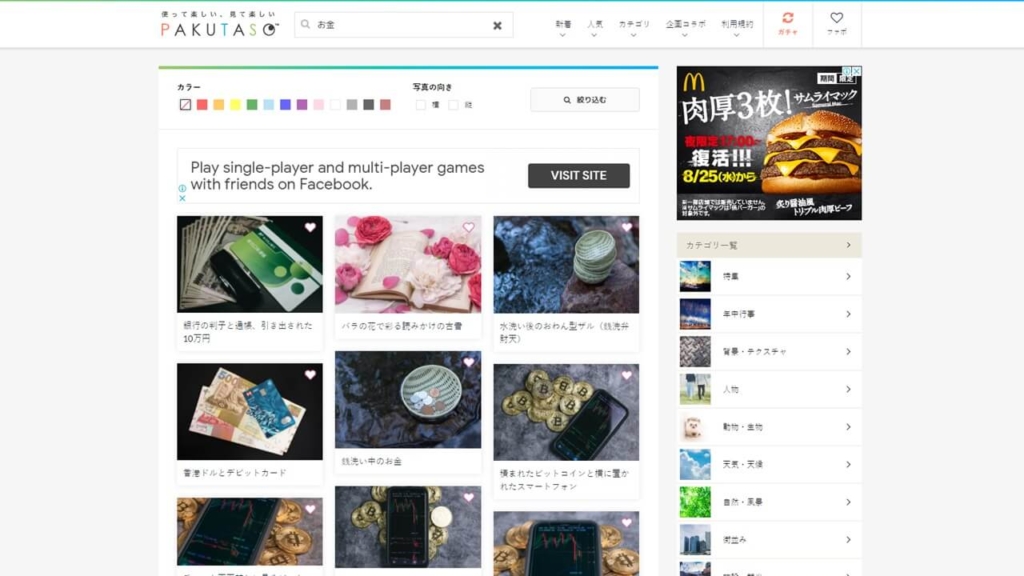Close the McDonald's banner ad with its X
This screenshot has height=576, width=1024.
coord(856,71)
